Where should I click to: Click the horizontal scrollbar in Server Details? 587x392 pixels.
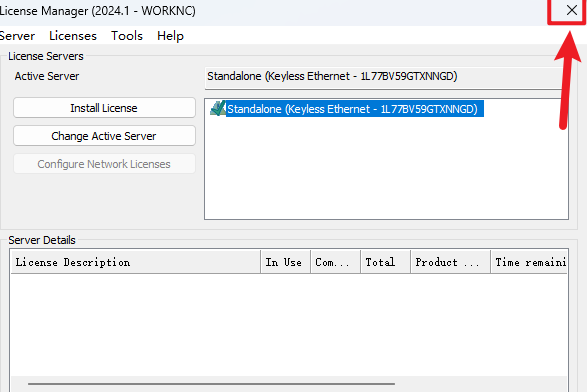[211, 383]
